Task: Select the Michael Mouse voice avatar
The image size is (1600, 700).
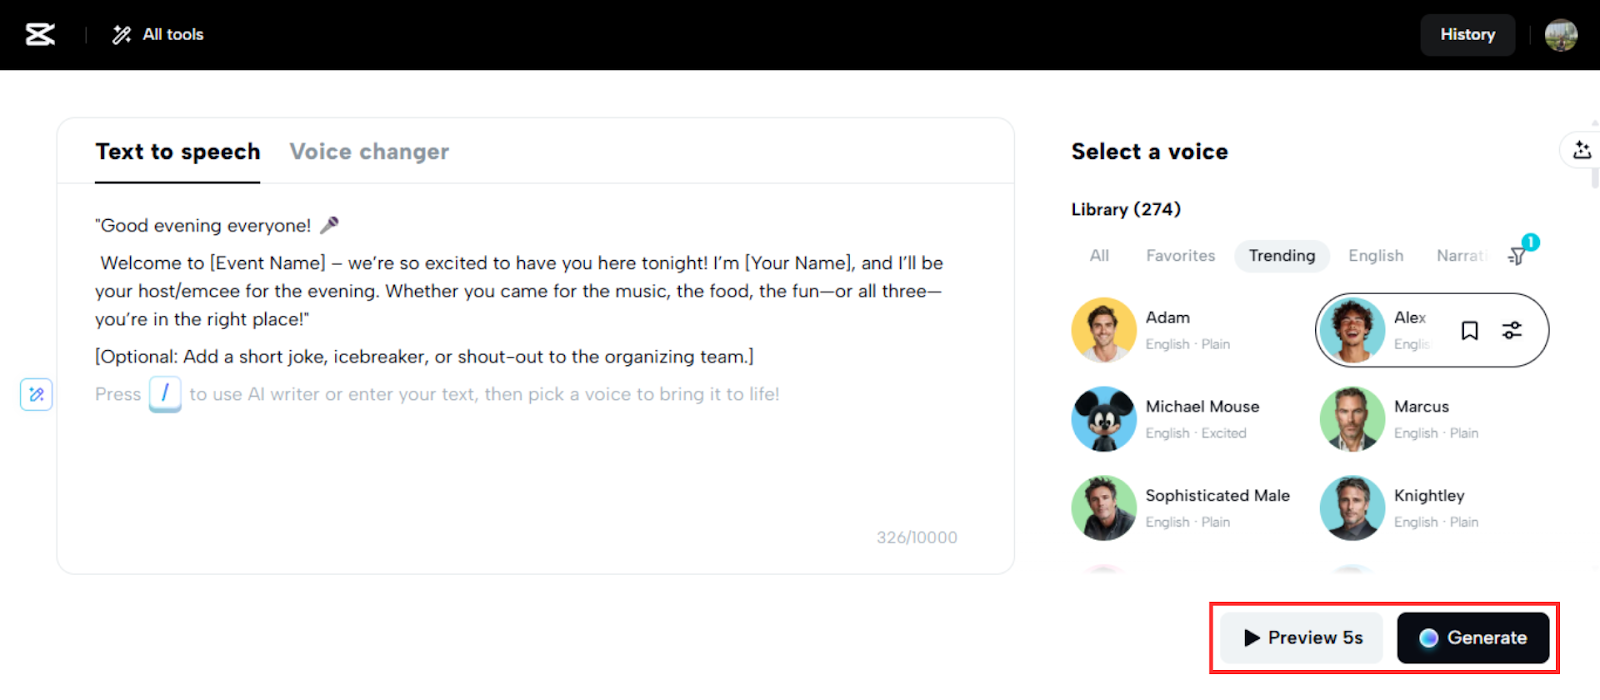Action: point(1103,420)
